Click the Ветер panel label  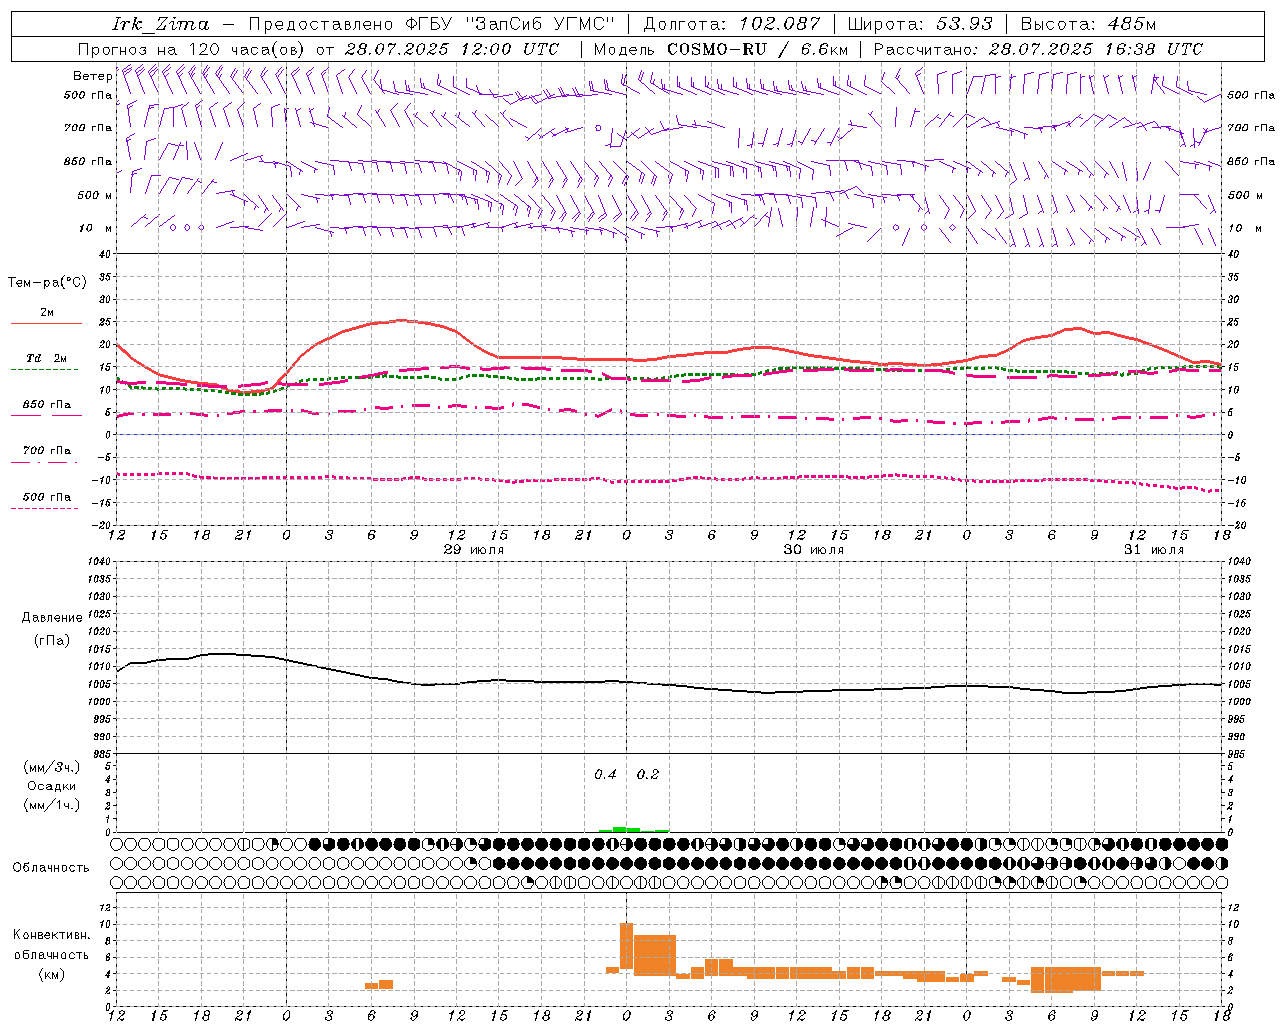coord(92,76)
